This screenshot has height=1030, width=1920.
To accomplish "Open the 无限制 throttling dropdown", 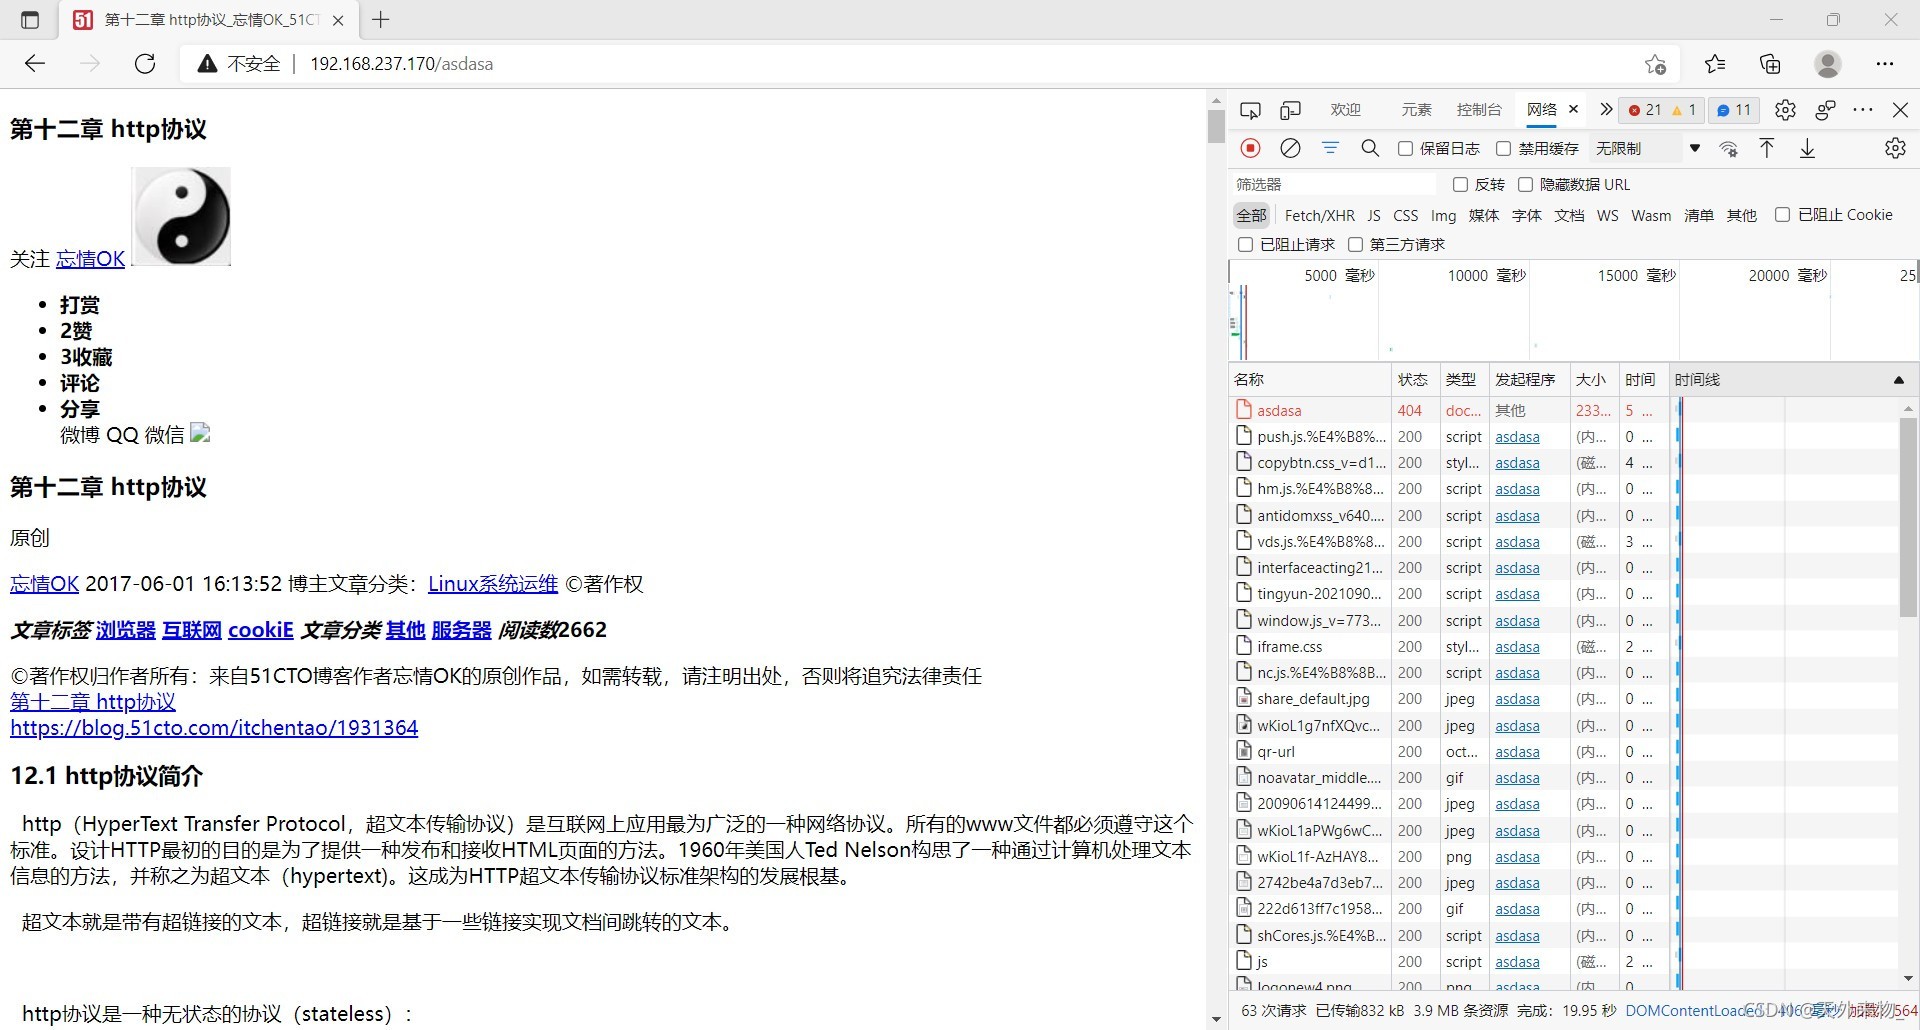I will pyautogui.click(x=1647, y=149).
